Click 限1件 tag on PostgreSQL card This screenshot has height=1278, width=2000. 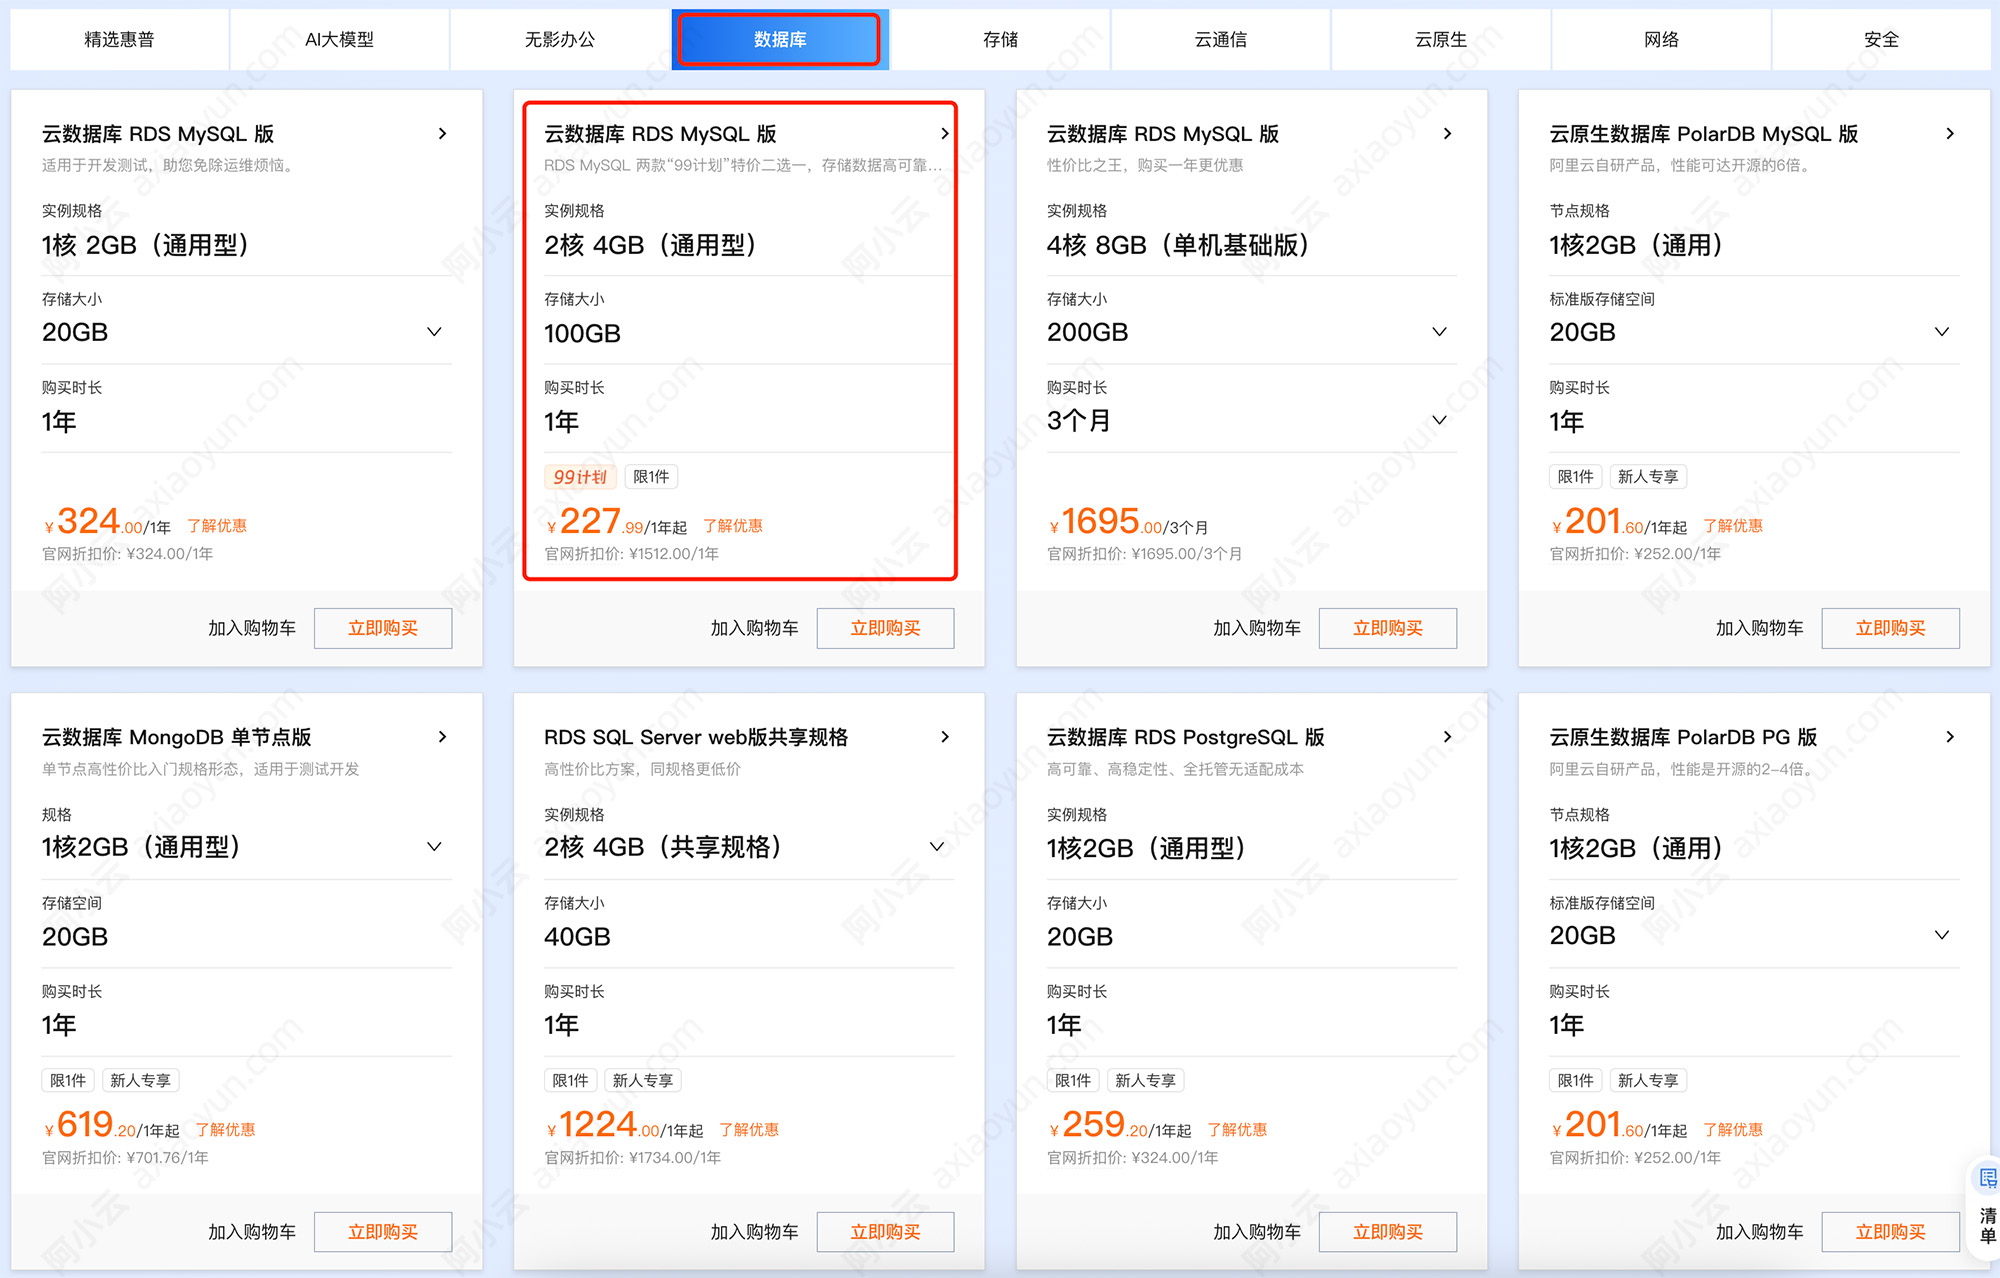coord(1073,1080)
